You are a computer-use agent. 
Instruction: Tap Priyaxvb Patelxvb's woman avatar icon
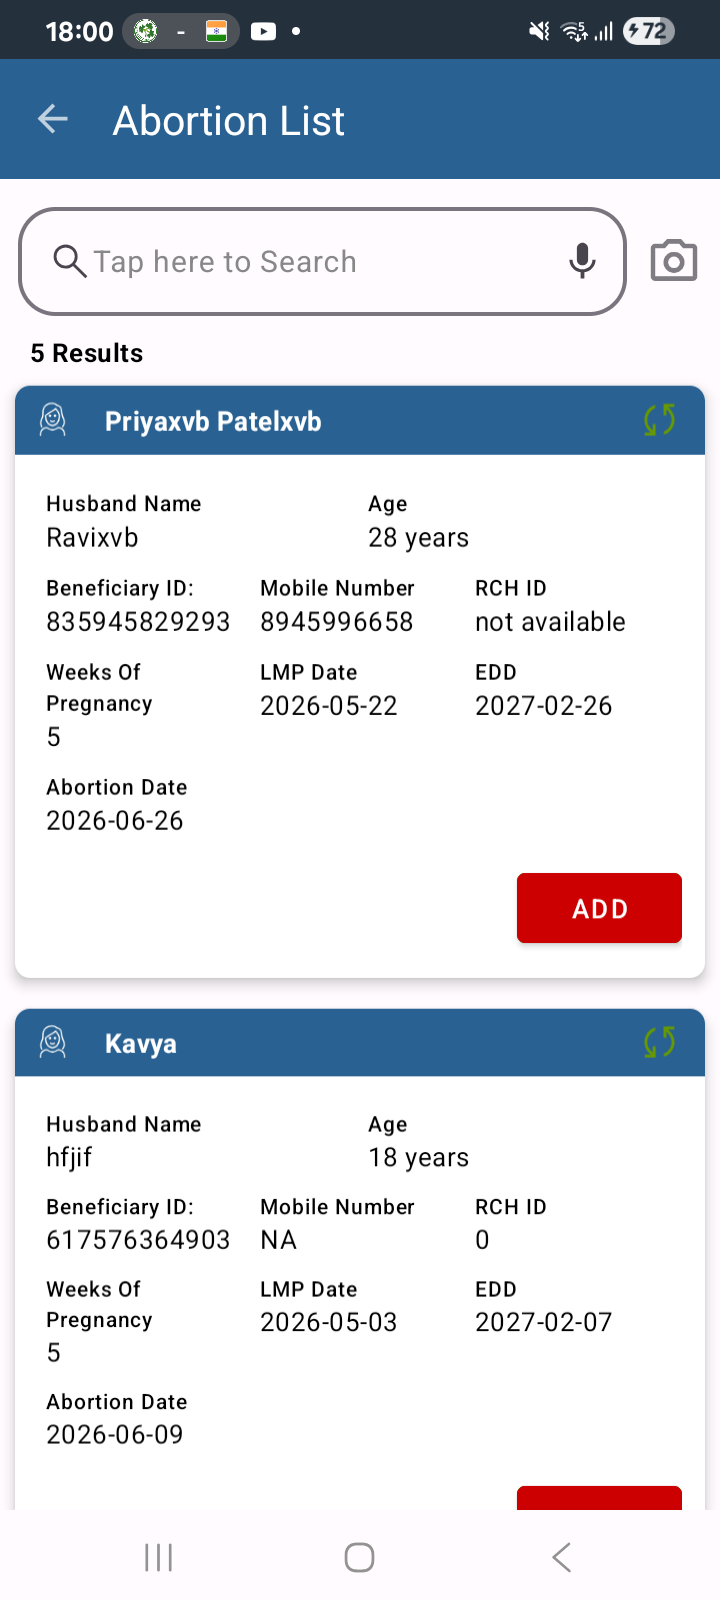pos(53,420)
